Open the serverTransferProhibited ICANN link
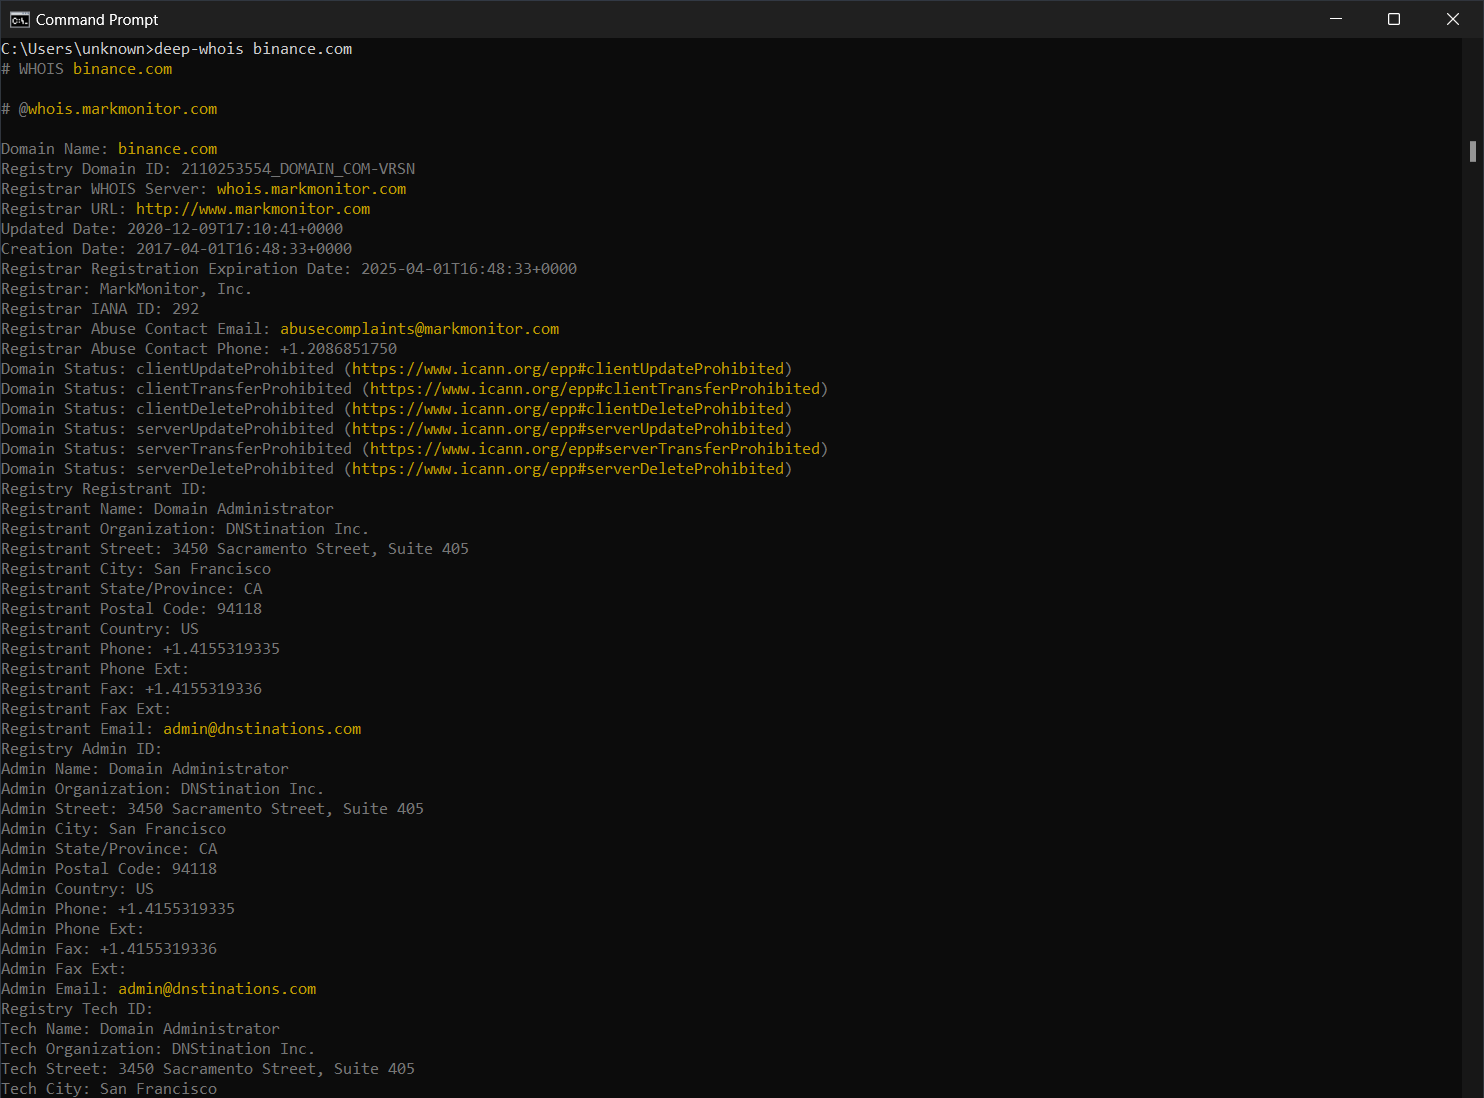Screen dimensions: 1484x1098 coord(597,448)
